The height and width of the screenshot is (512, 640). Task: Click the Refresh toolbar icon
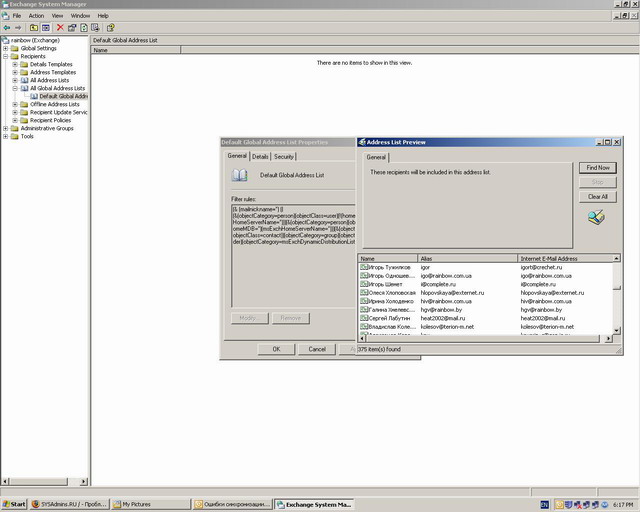click(84, 28)
